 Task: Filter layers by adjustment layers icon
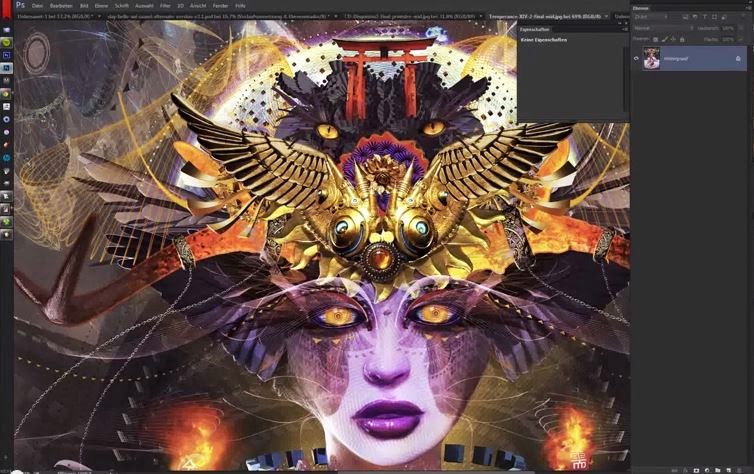coord(695,17)
